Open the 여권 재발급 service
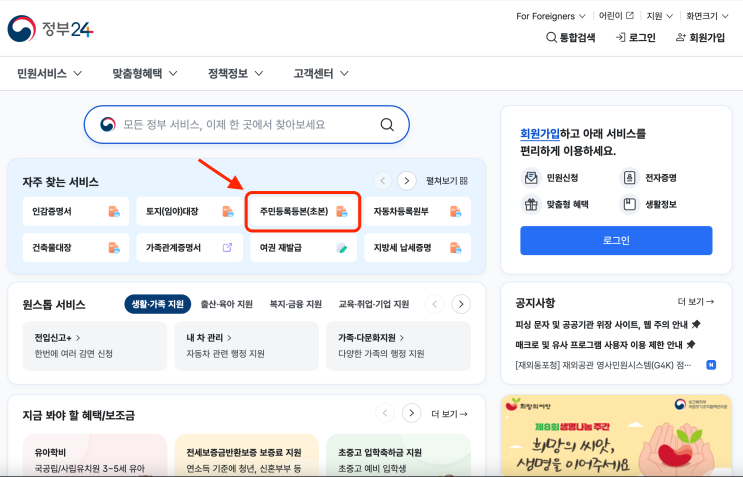The width and height of the screenshot is (743, 477). pos(303,248)
